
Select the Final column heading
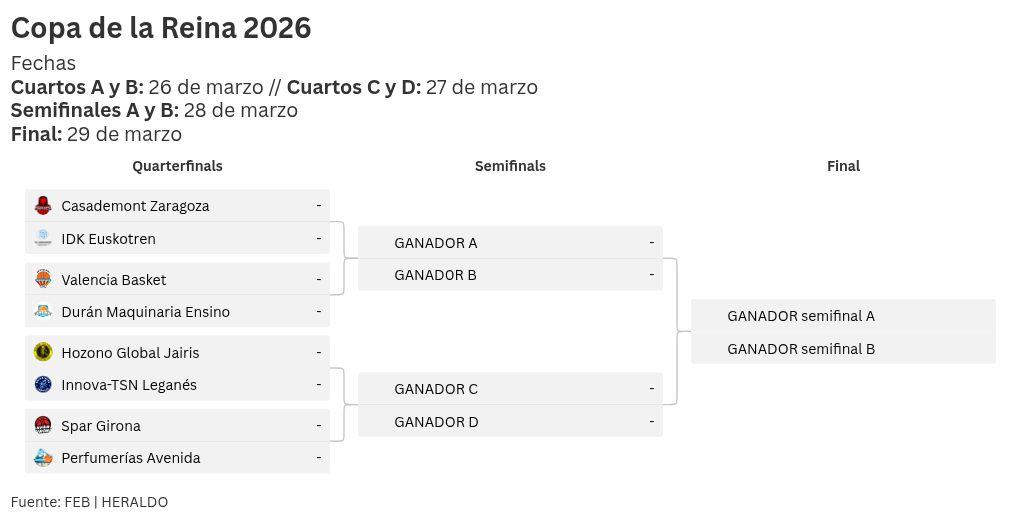pos(843,166)
